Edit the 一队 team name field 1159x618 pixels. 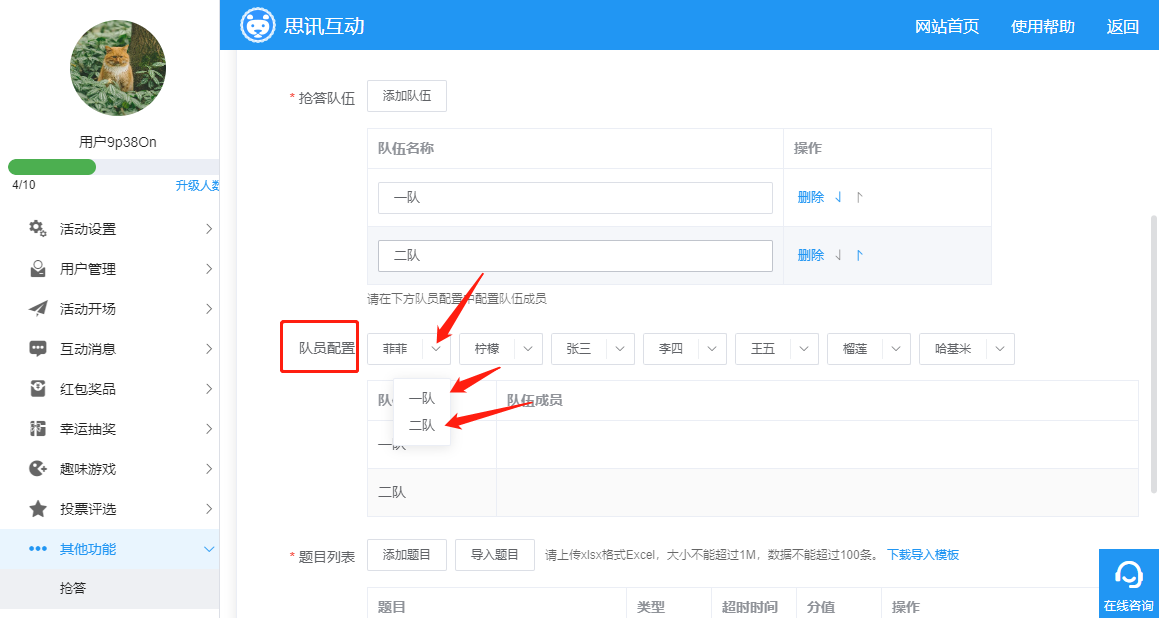click(x=575, y=197)
